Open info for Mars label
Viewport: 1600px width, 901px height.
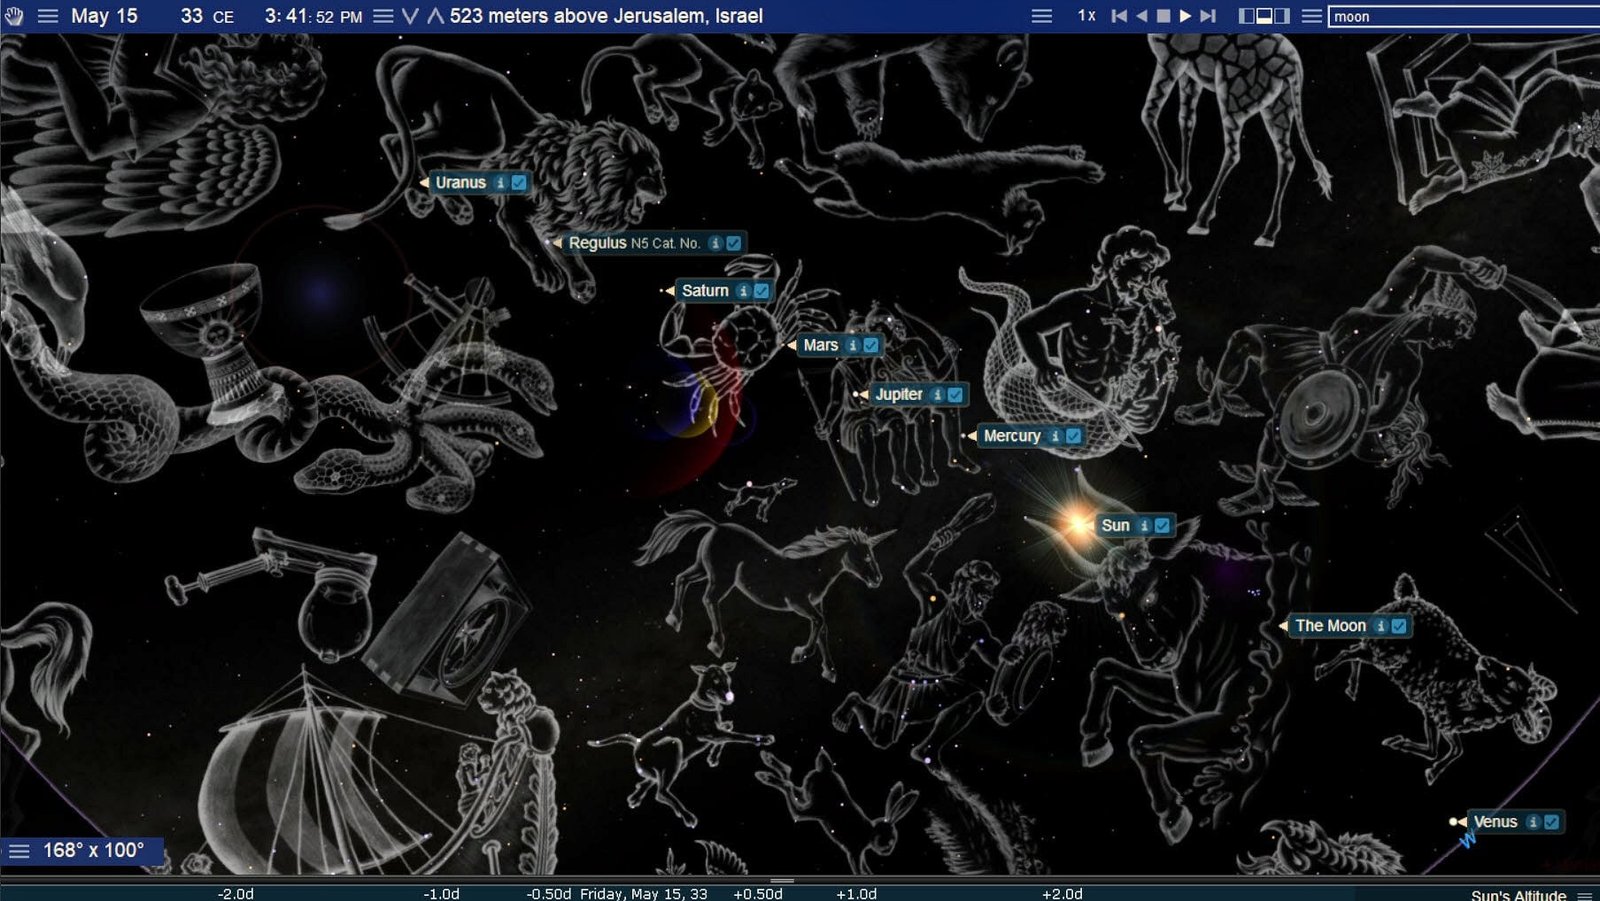coord(853,345)
